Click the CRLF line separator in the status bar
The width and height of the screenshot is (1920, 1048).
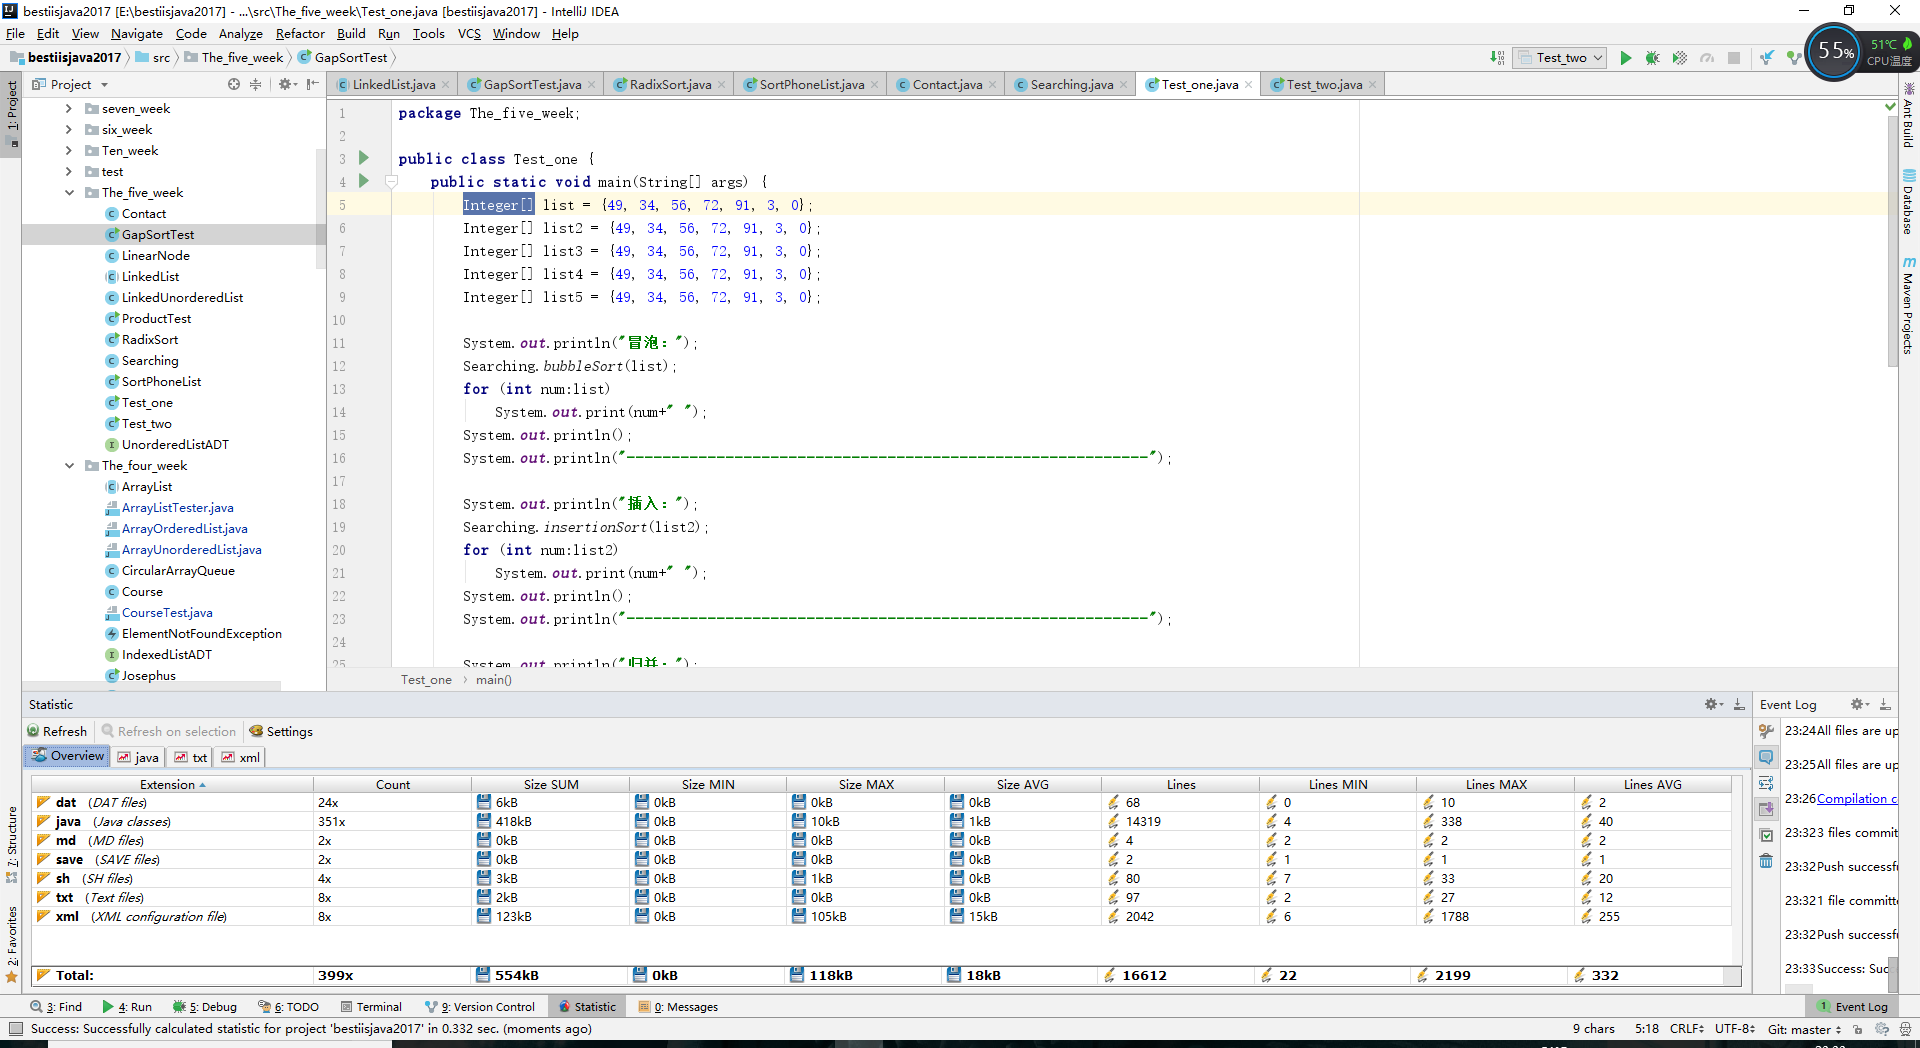(x=1687, y=1028)
